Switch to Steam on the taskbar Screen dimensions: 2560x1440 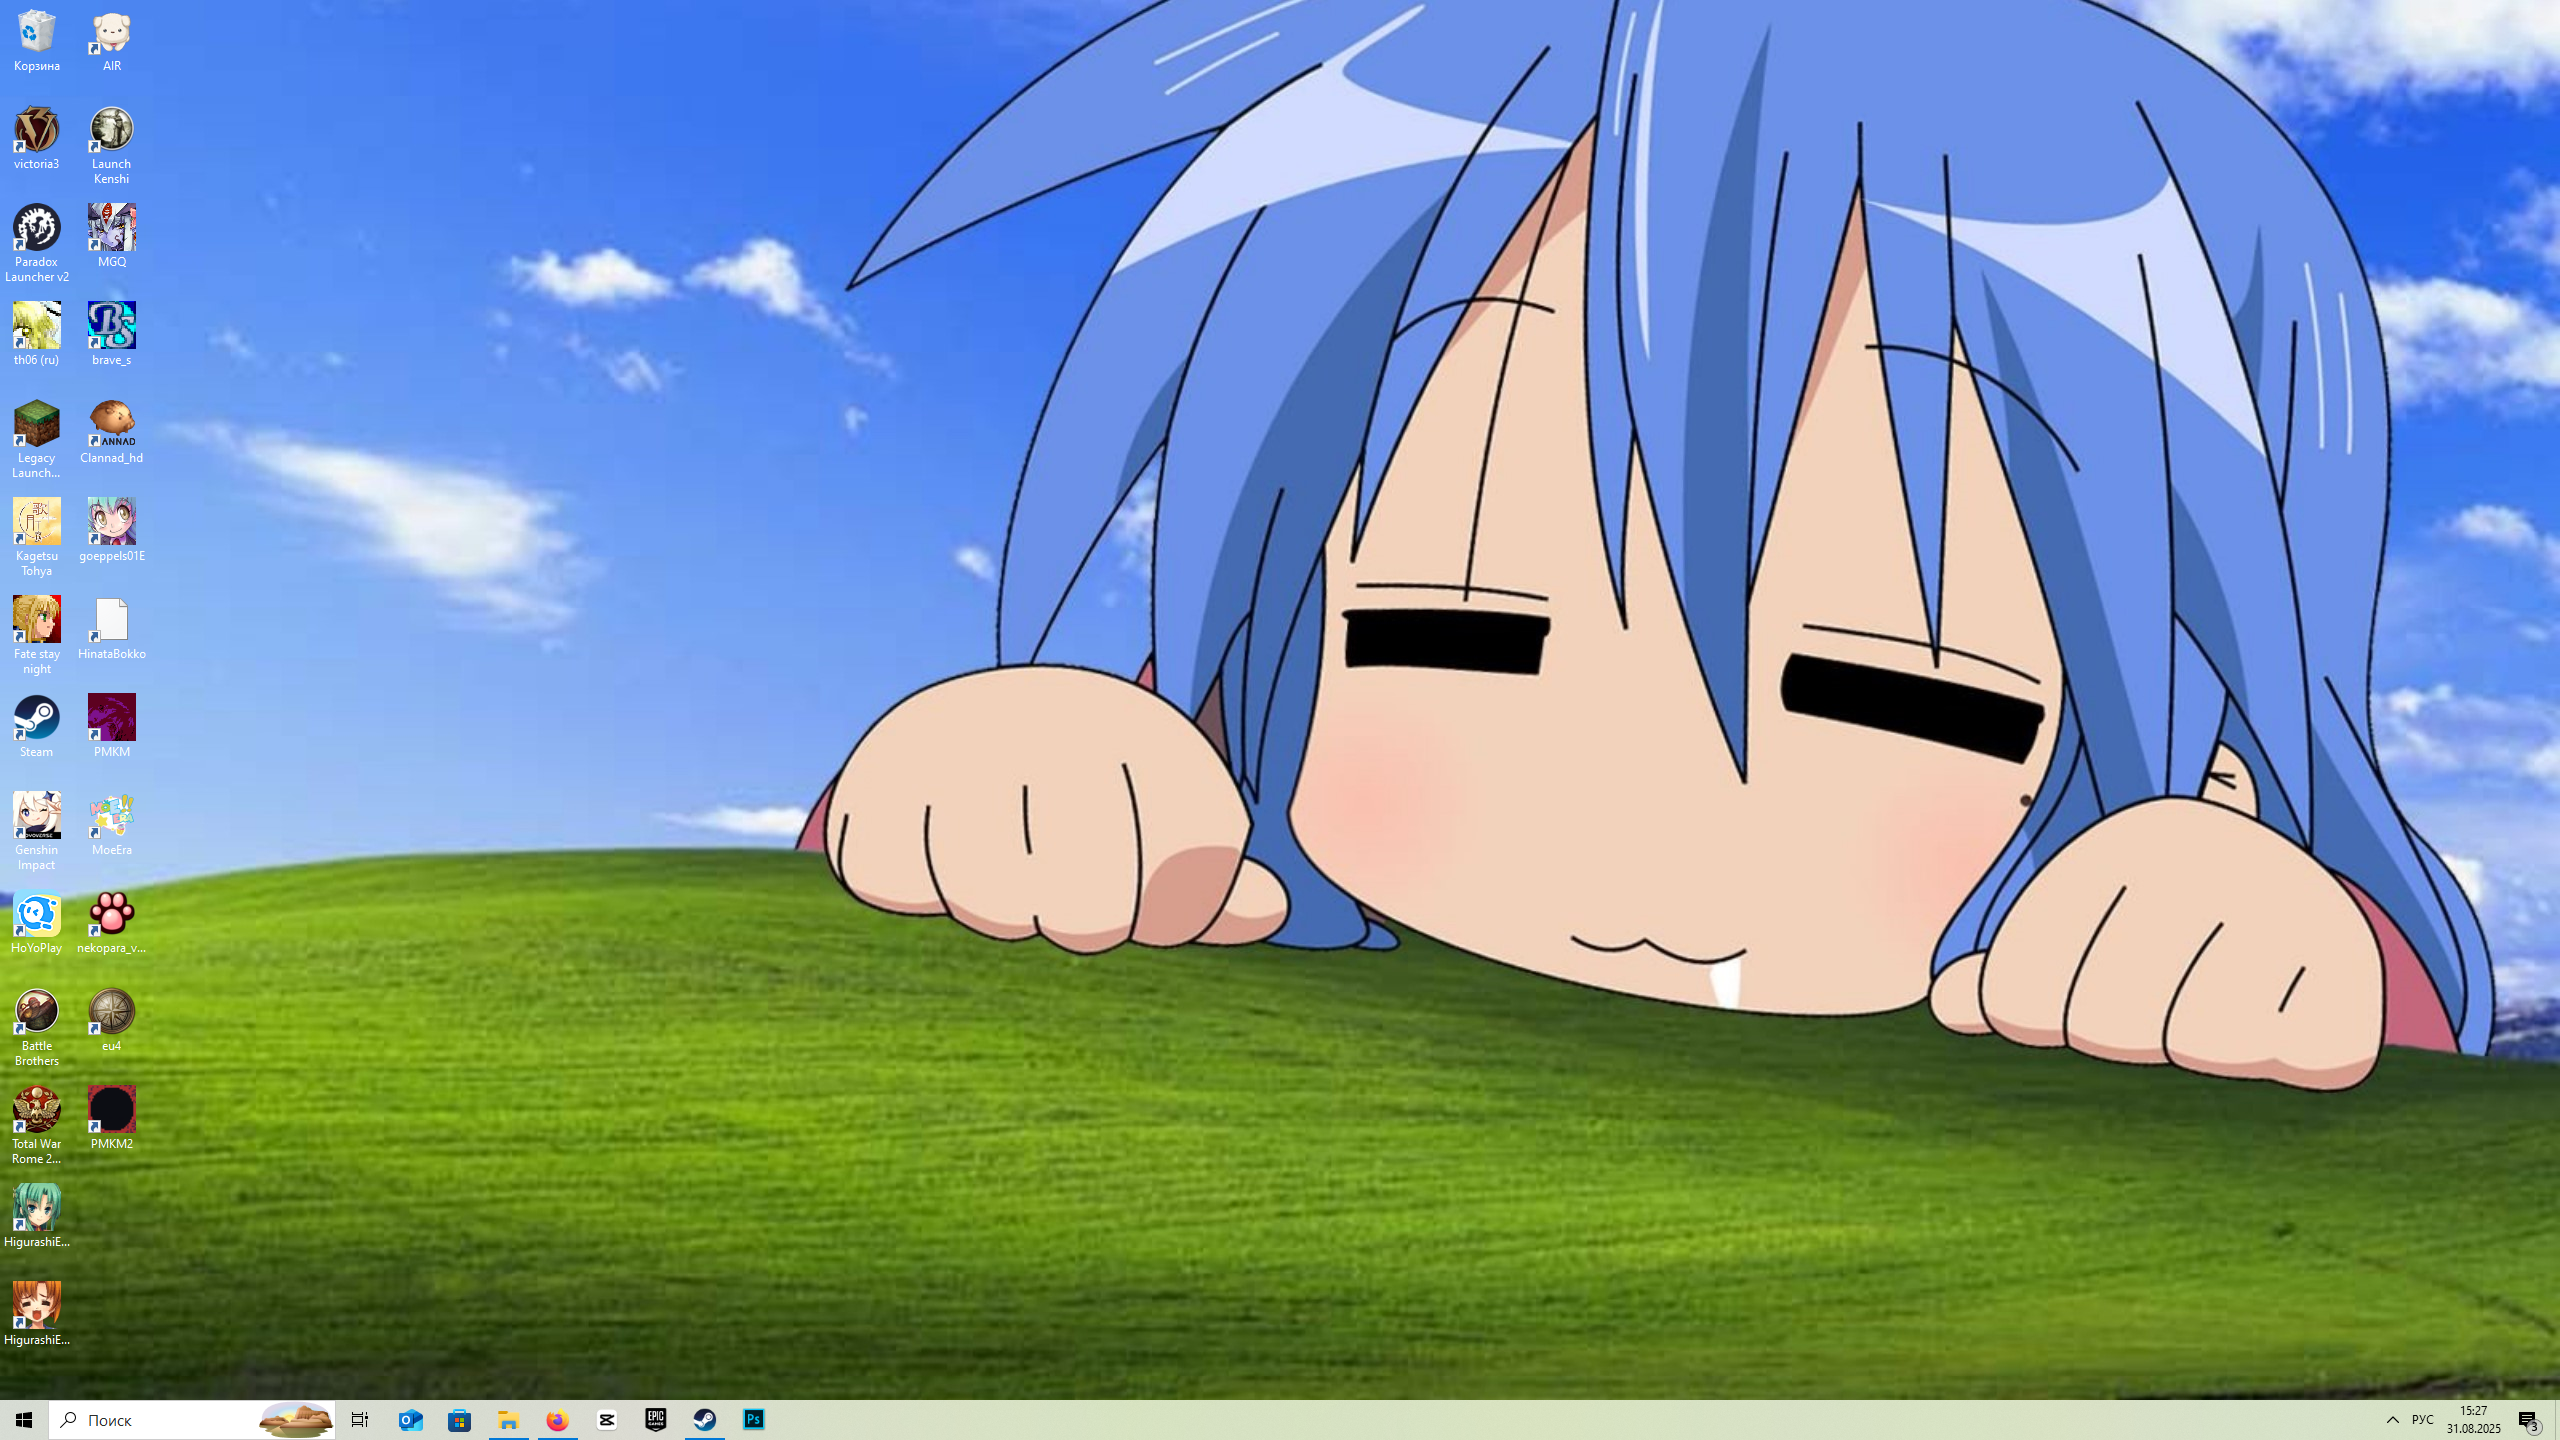click(704, 1420)
